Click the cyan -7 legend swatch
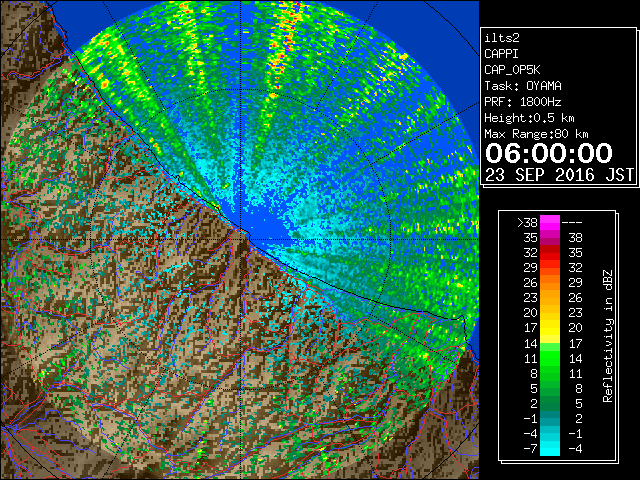 [550, 448]
